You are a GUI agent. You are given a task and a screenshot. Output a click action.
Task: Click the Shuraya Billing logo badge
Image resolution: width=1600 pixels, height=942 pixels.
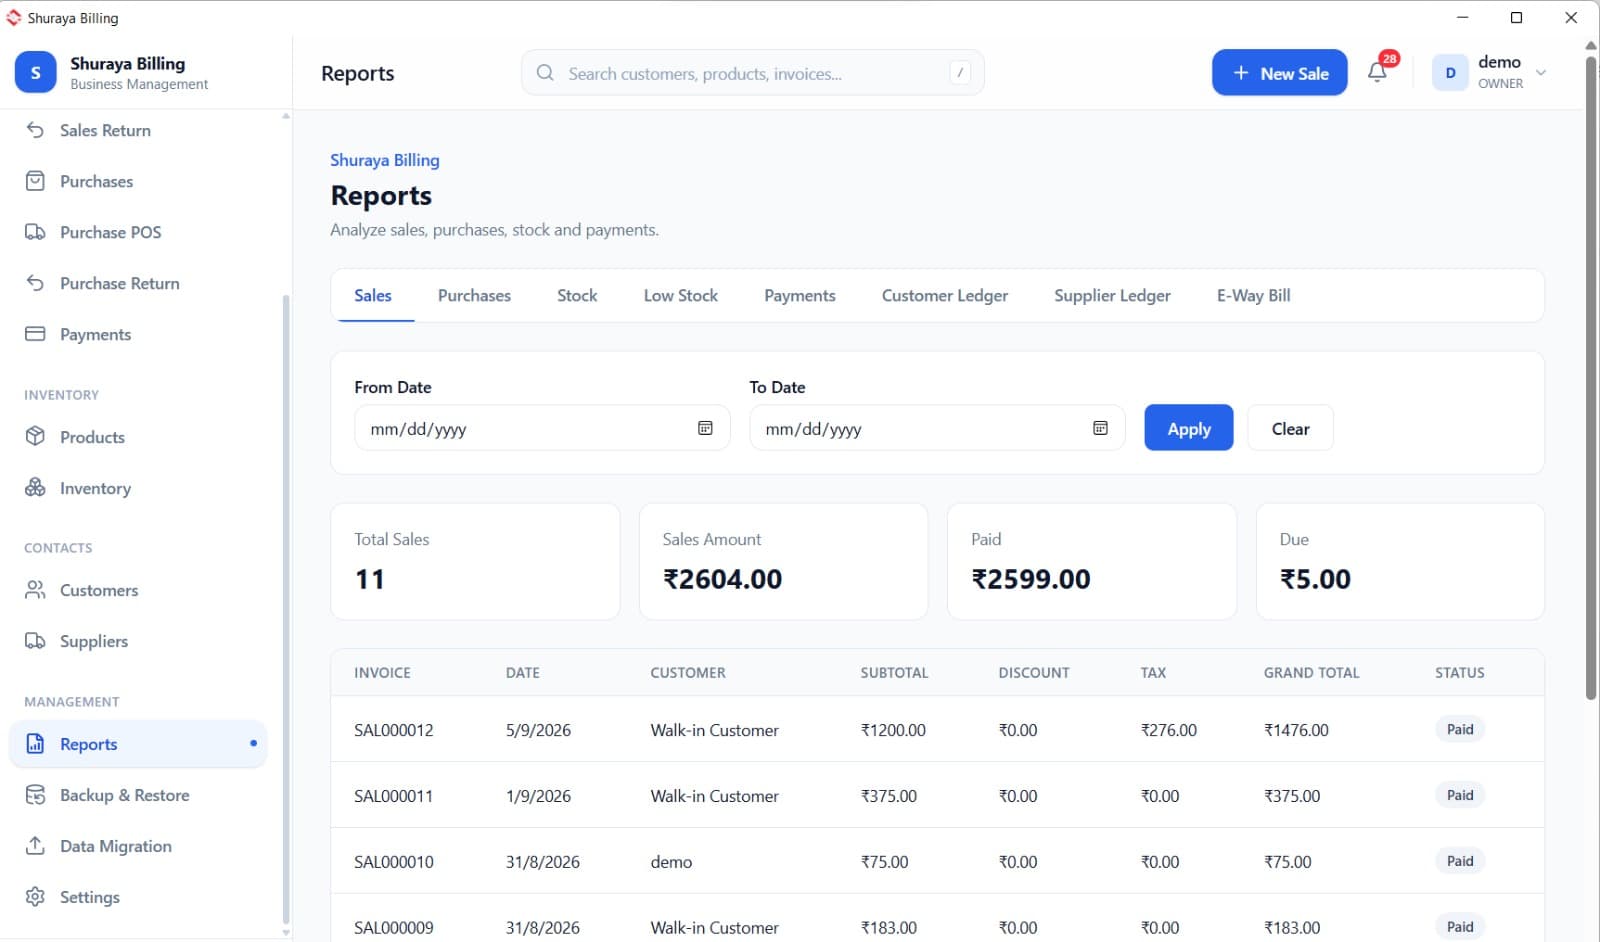pyautogui.click(x=35, y=73)
